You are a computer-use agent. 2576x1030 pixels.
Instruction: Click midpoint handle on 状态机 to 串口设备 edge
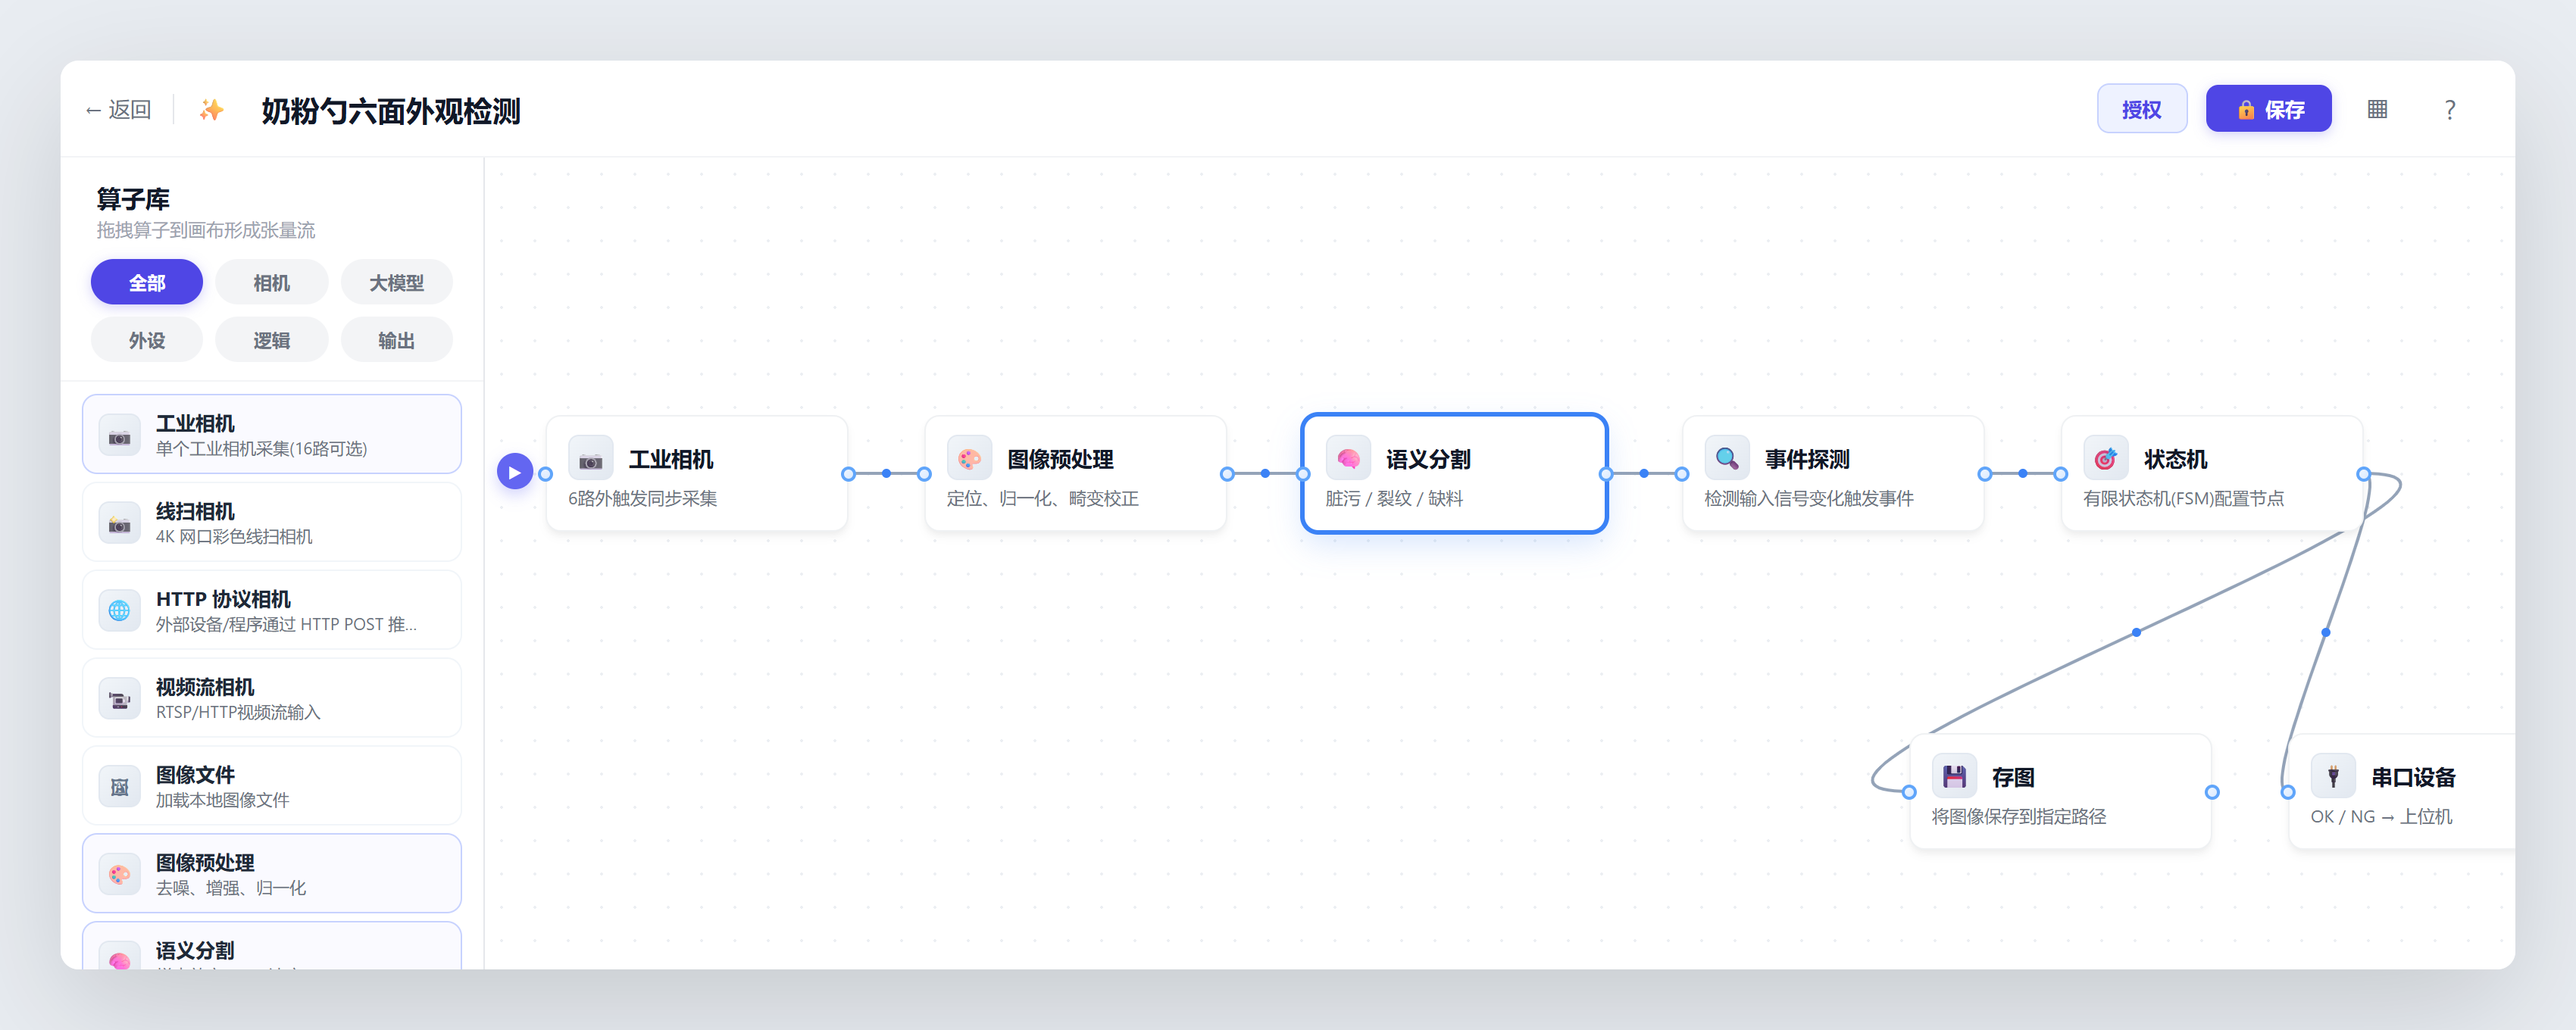(2326, 632)
